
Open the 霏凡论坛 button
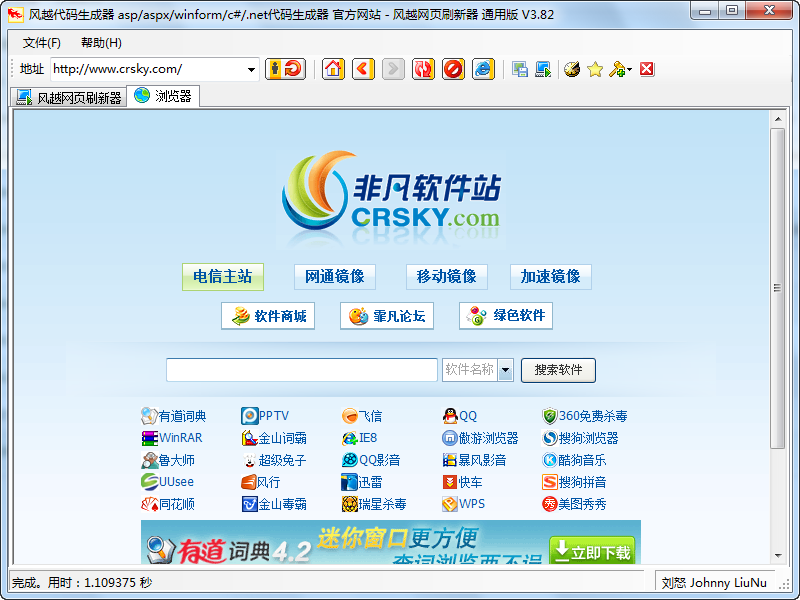[387, 316]
